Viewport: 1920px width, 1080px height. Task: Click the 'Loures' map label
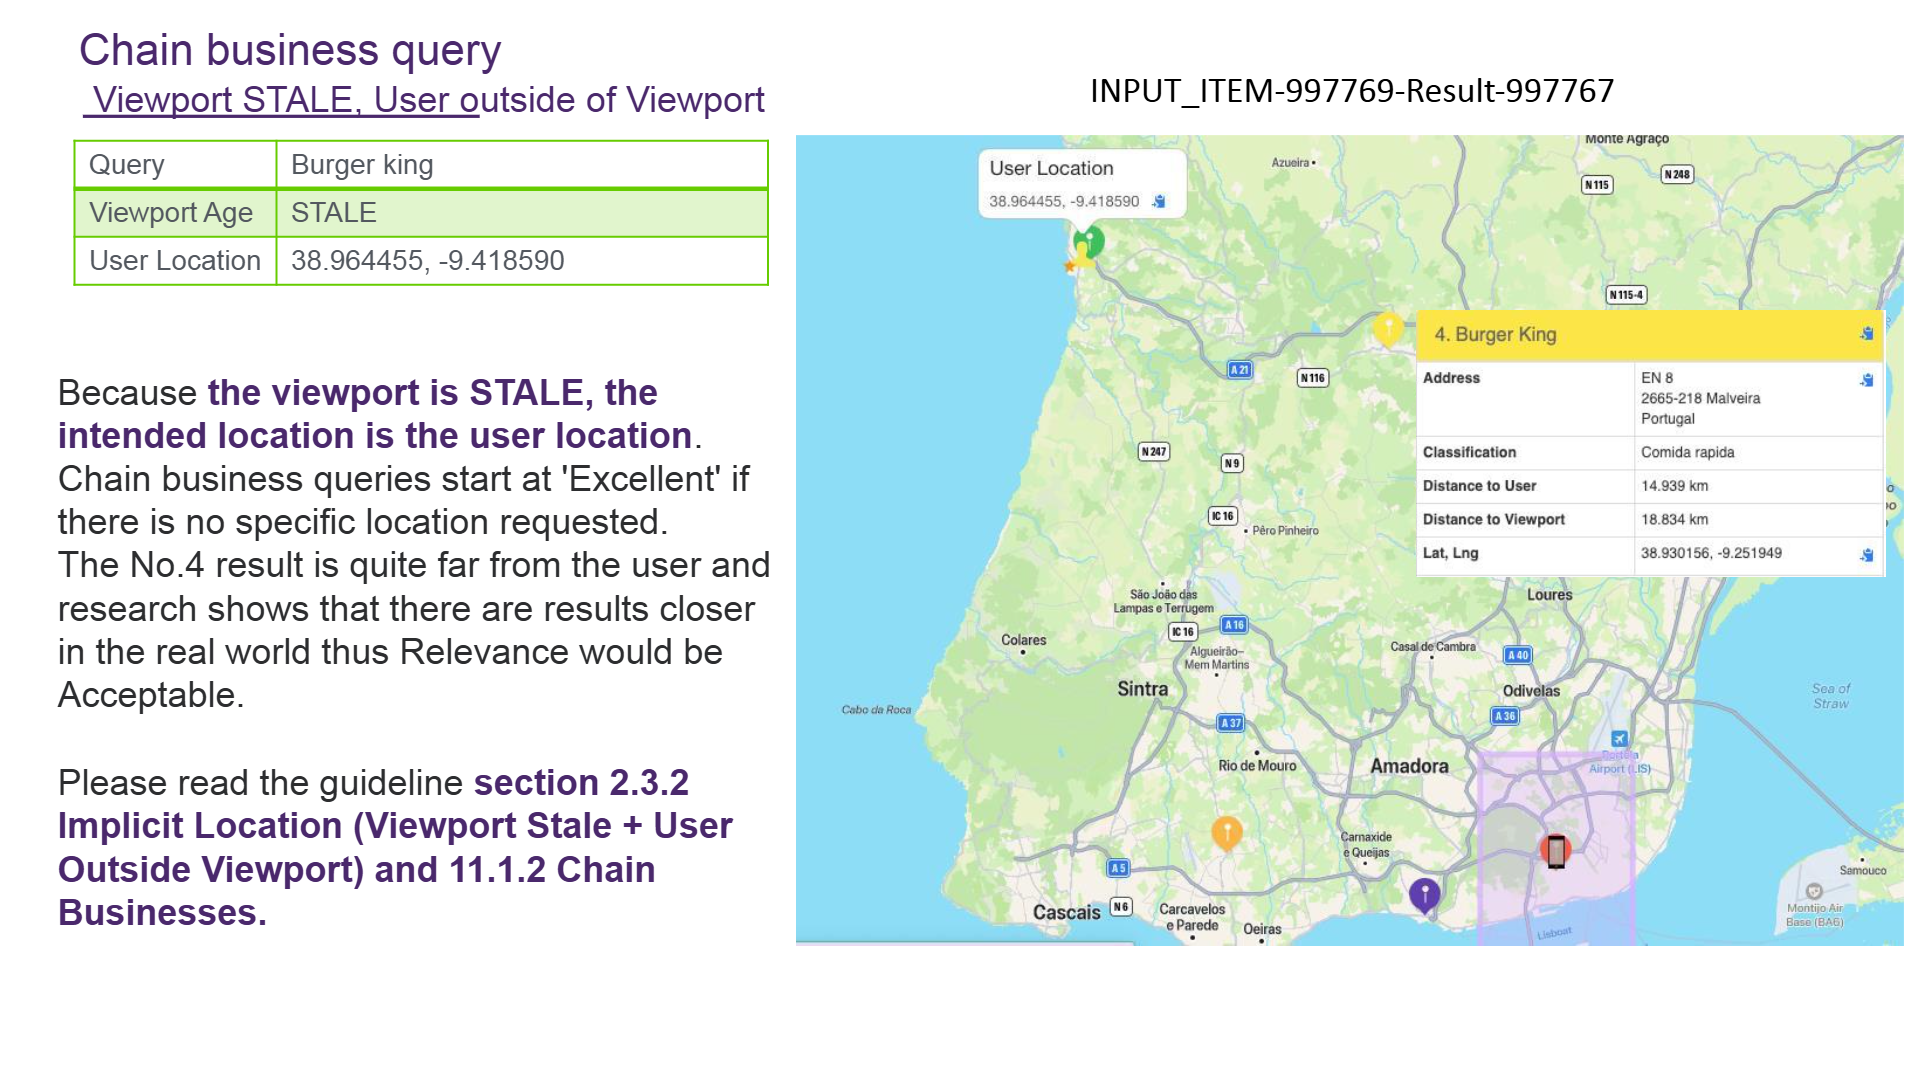coord(1549,595)
